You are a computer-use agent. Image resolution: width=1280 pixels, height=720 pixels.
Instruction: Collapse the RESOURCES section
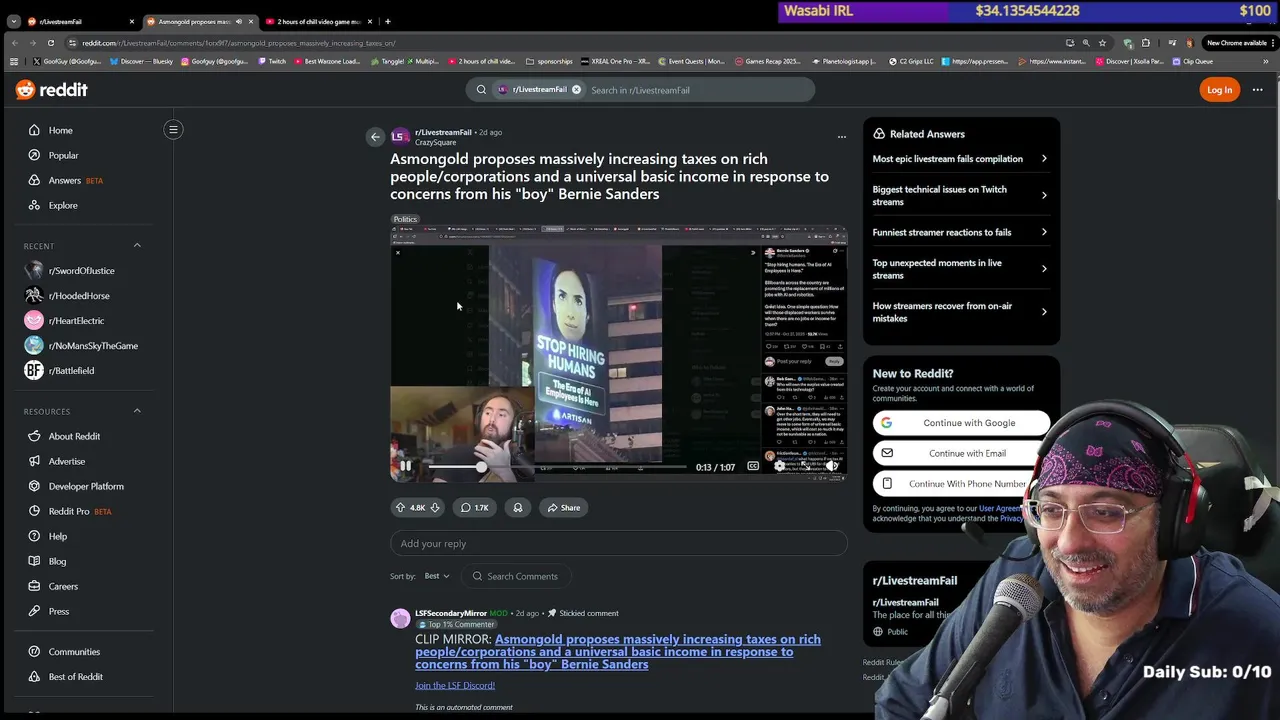pos(137,411)
